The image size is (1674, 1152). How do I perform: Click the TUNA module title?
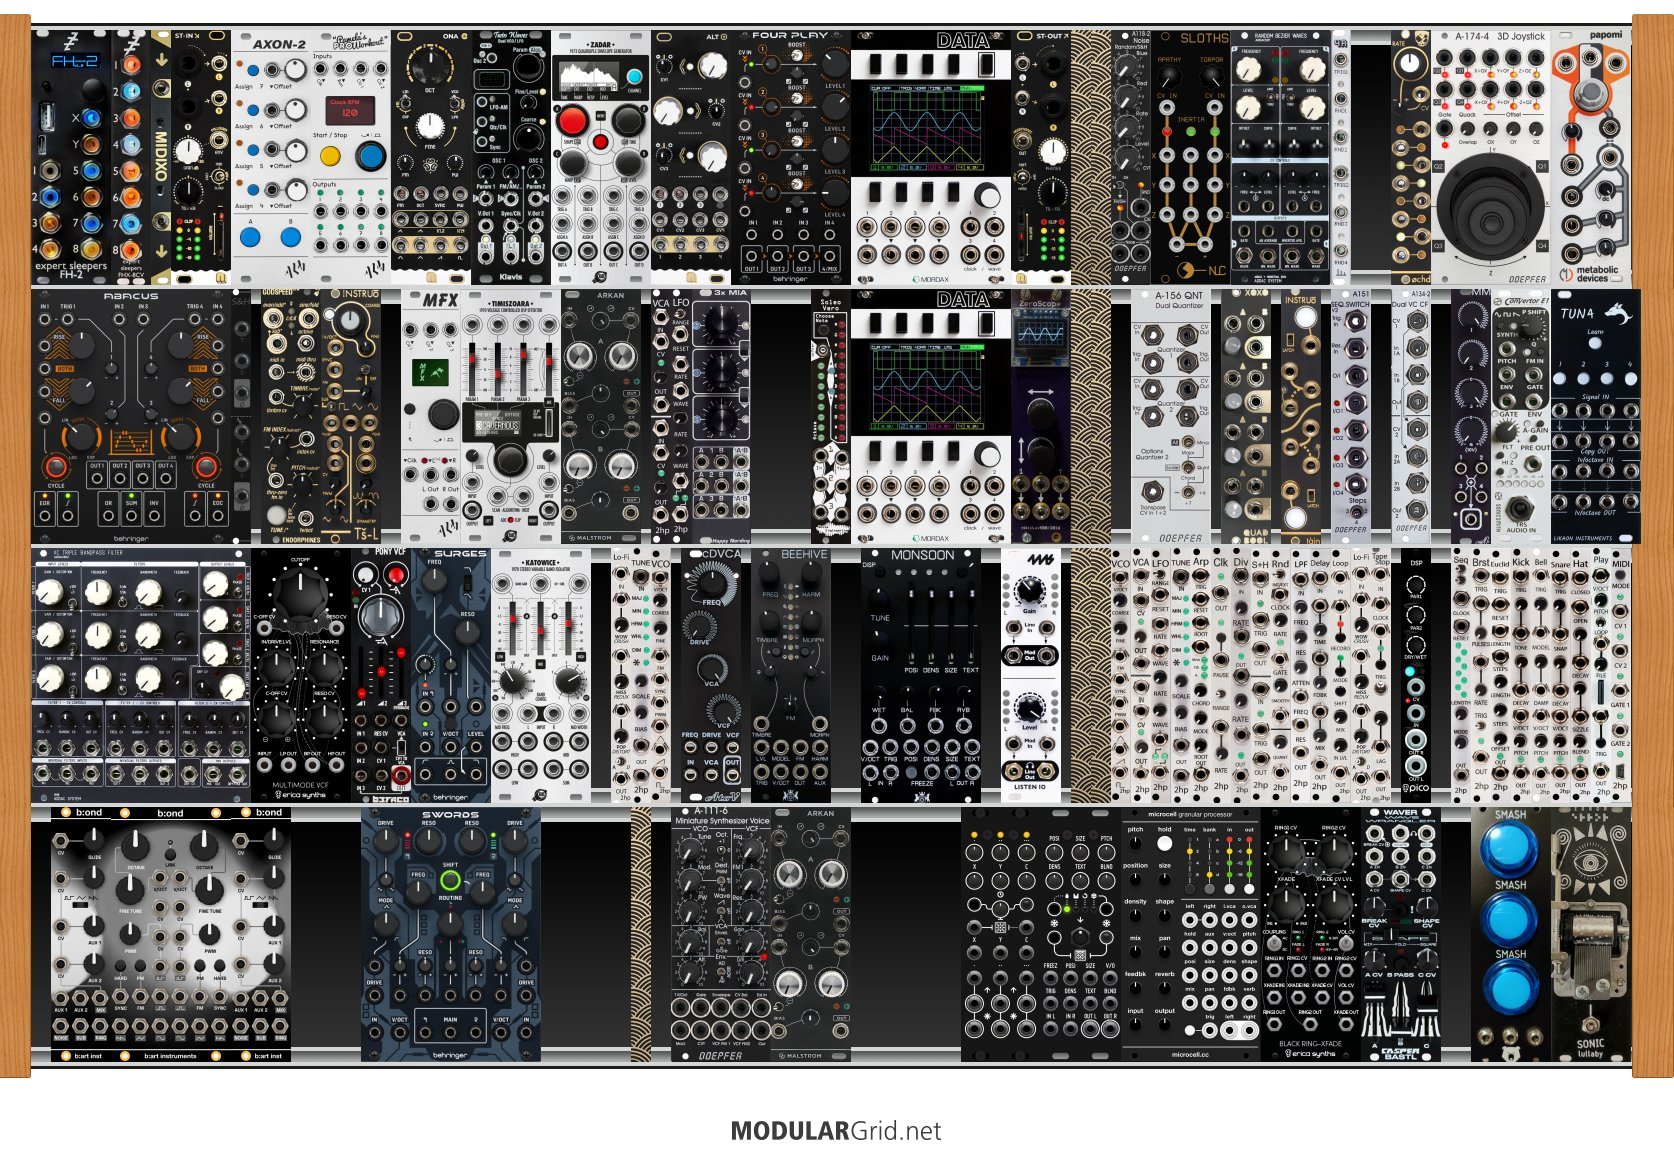1578,314
